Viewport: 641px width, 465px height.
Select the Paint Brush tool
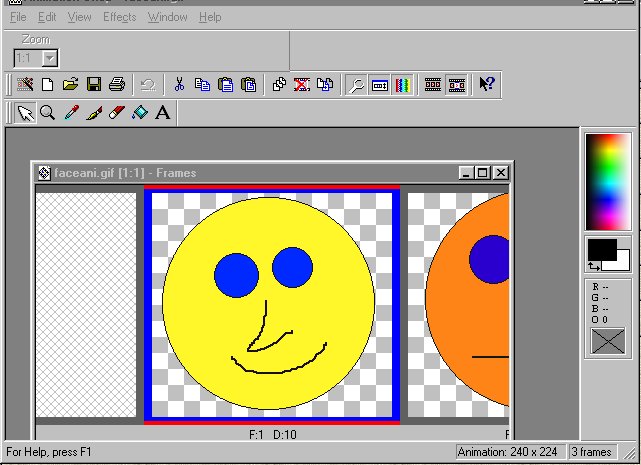(x=94, y=112)
